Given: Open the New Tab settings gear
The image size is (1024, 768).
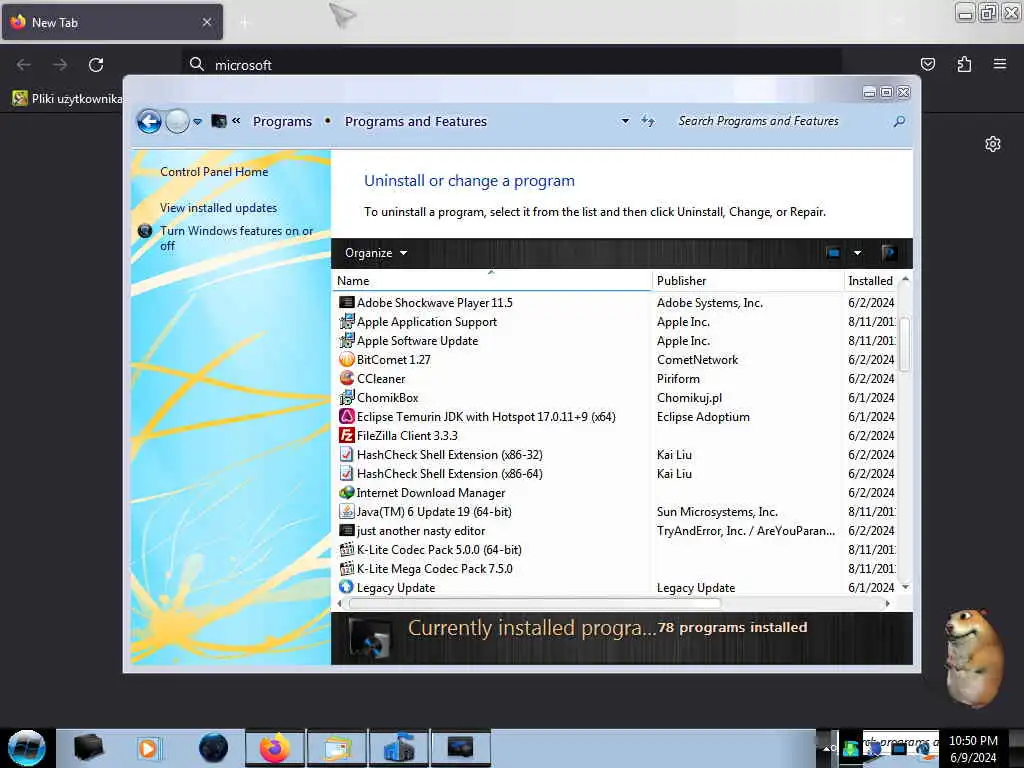Looking at the screenshot, I should tap(993, 144).
